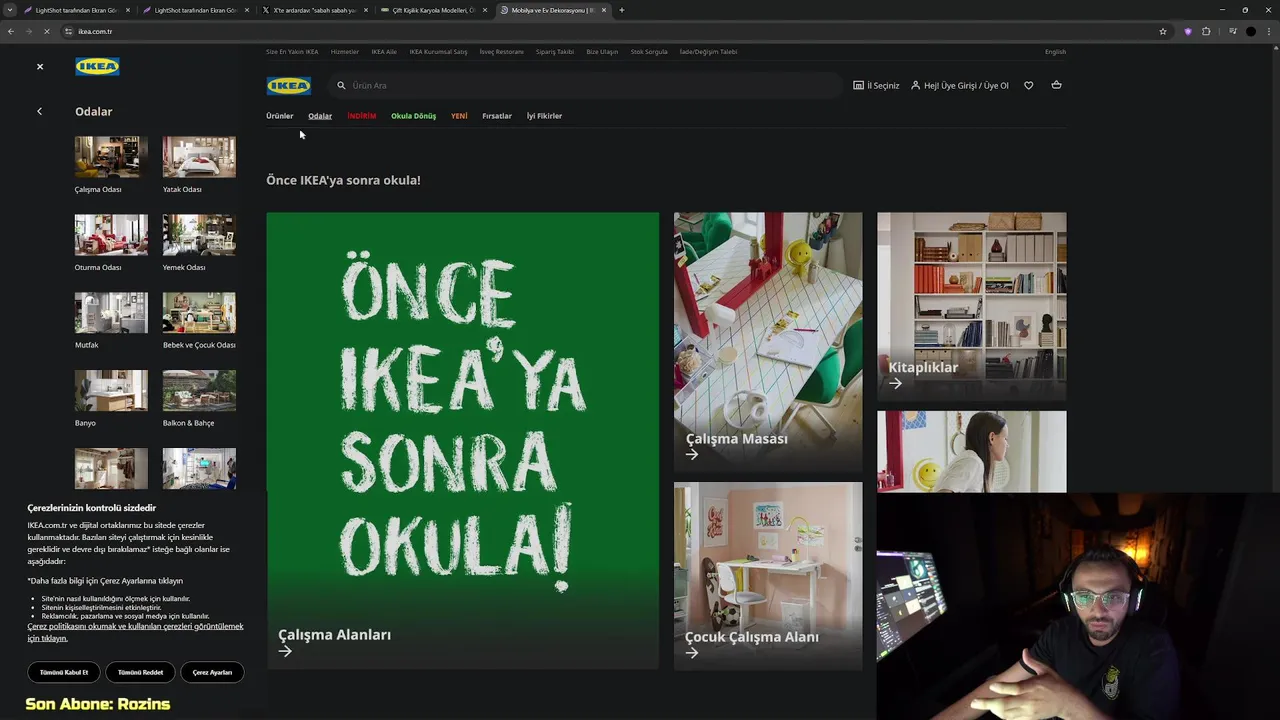Open the Çerez politikasını okumak link

pyautogui.click(x=135, y=632)
